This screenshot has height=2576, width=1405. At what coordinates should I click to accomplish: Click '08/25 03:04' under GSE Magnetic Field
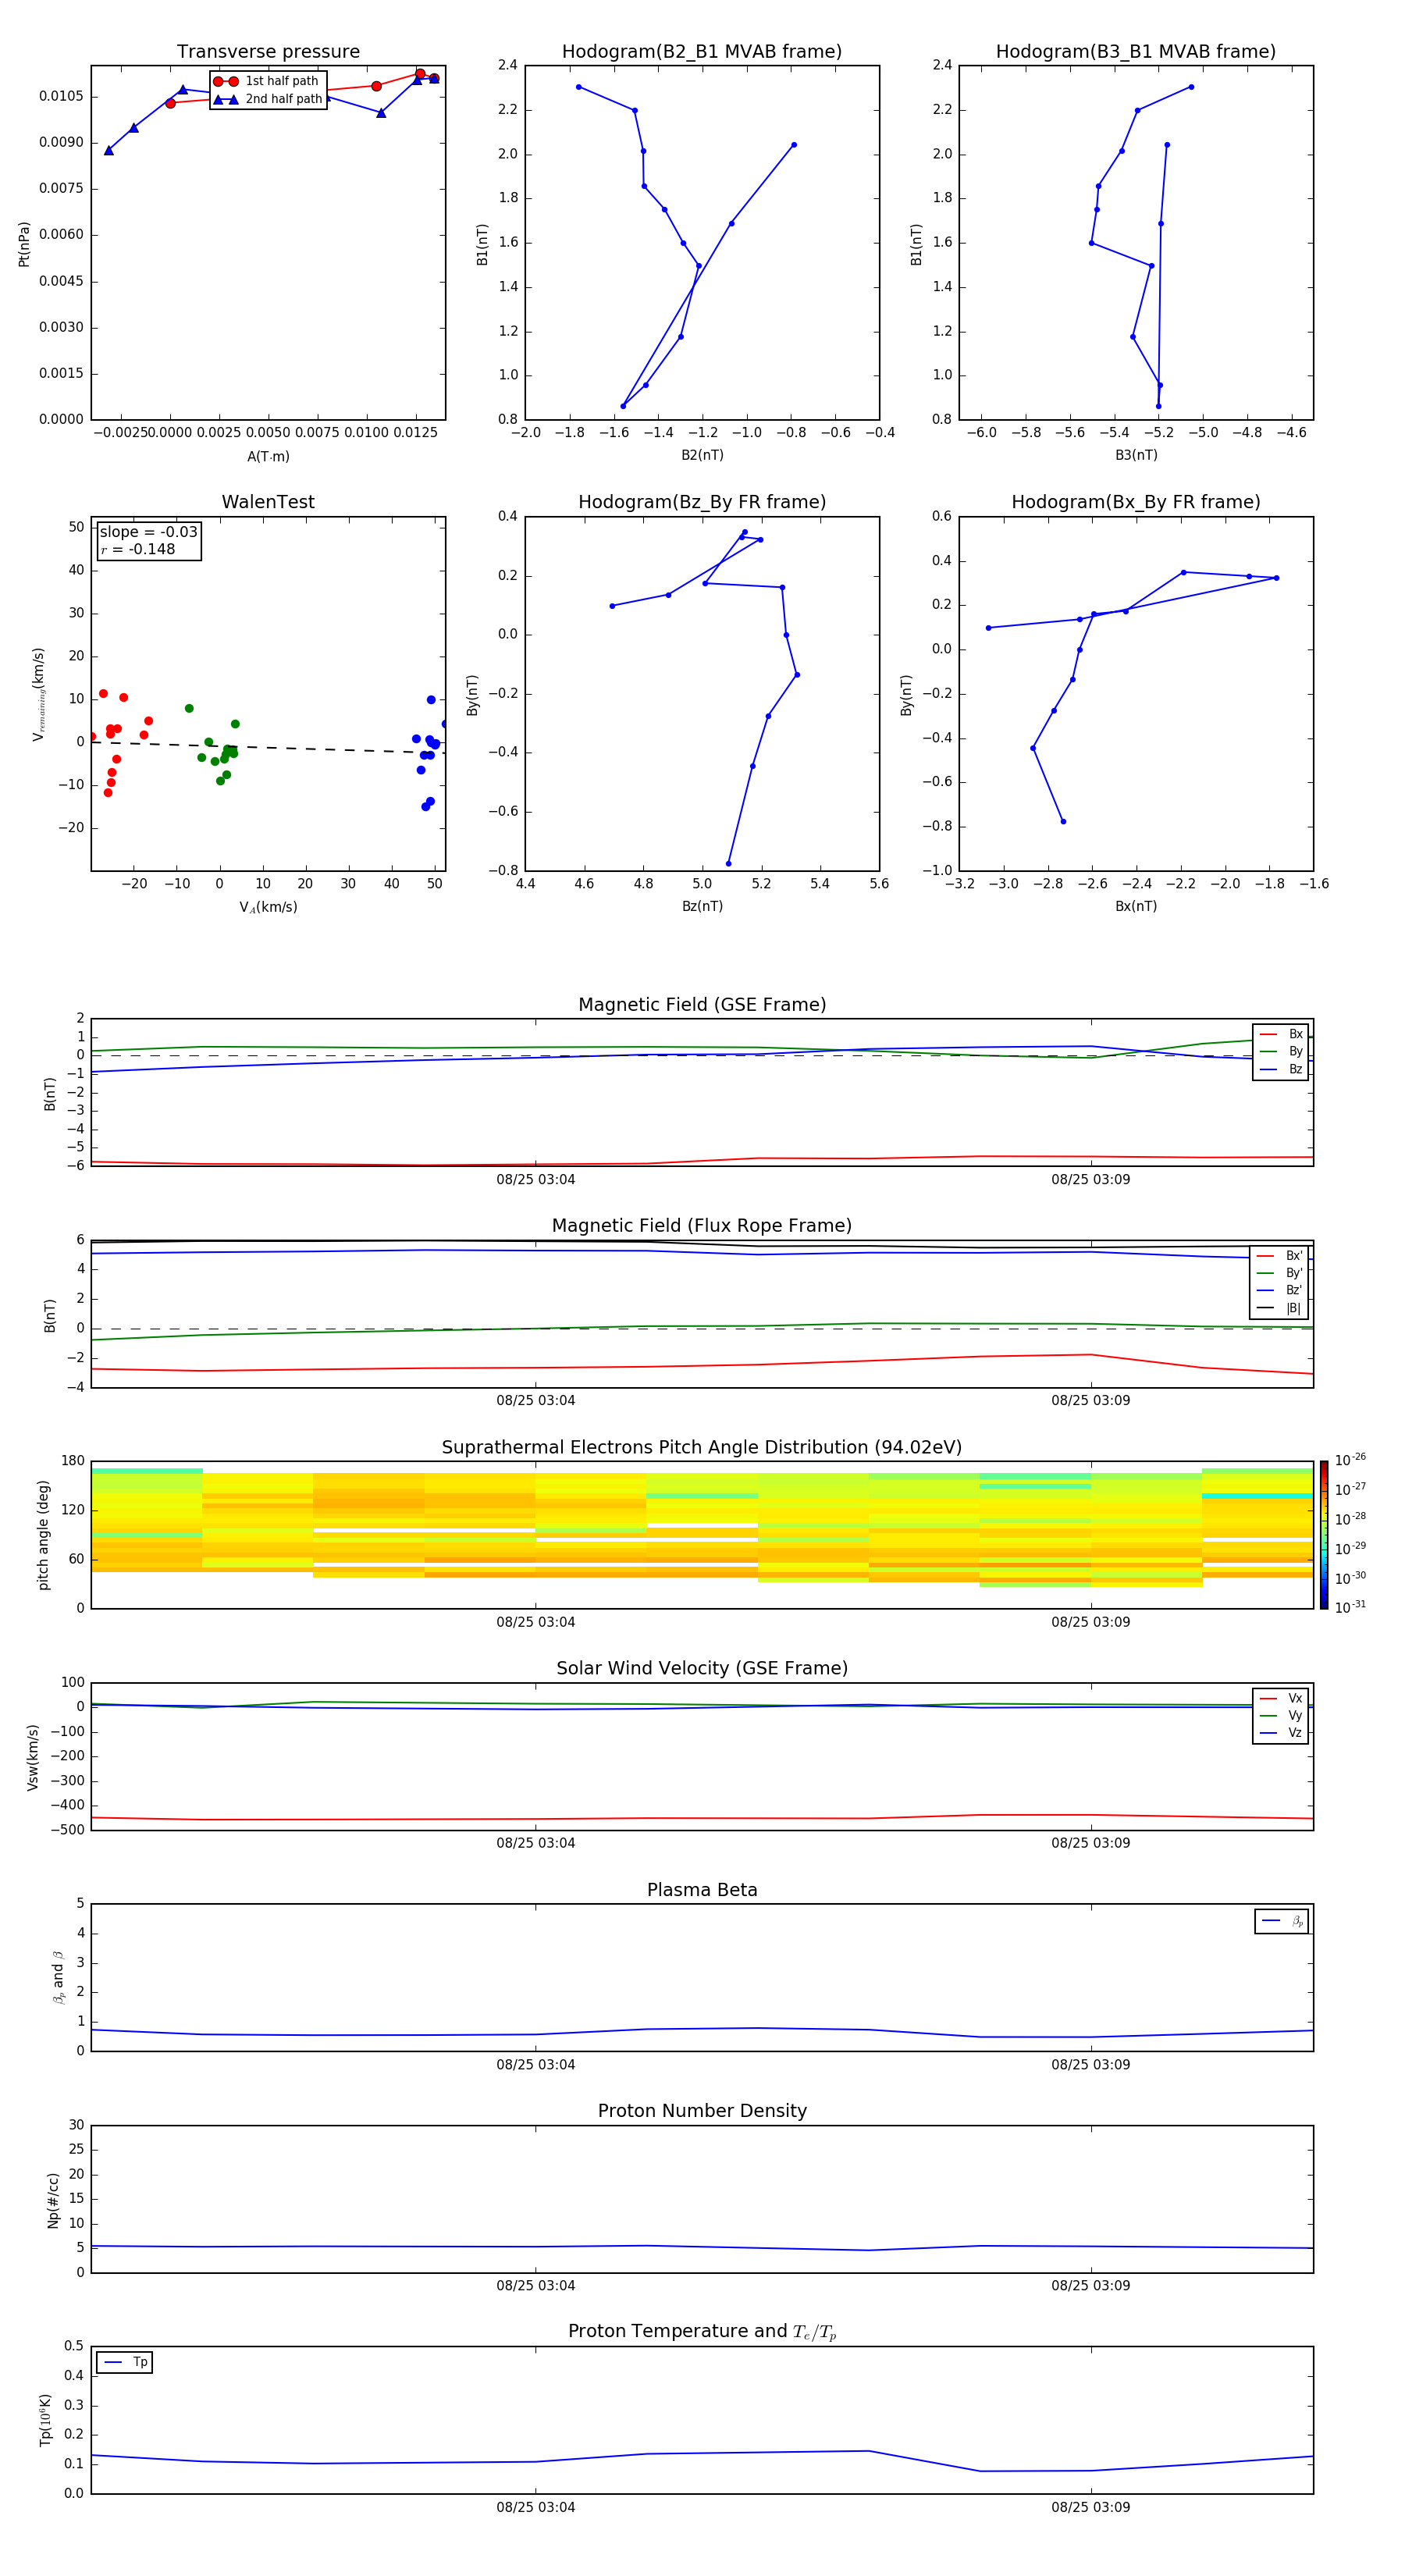point(536,1180)
